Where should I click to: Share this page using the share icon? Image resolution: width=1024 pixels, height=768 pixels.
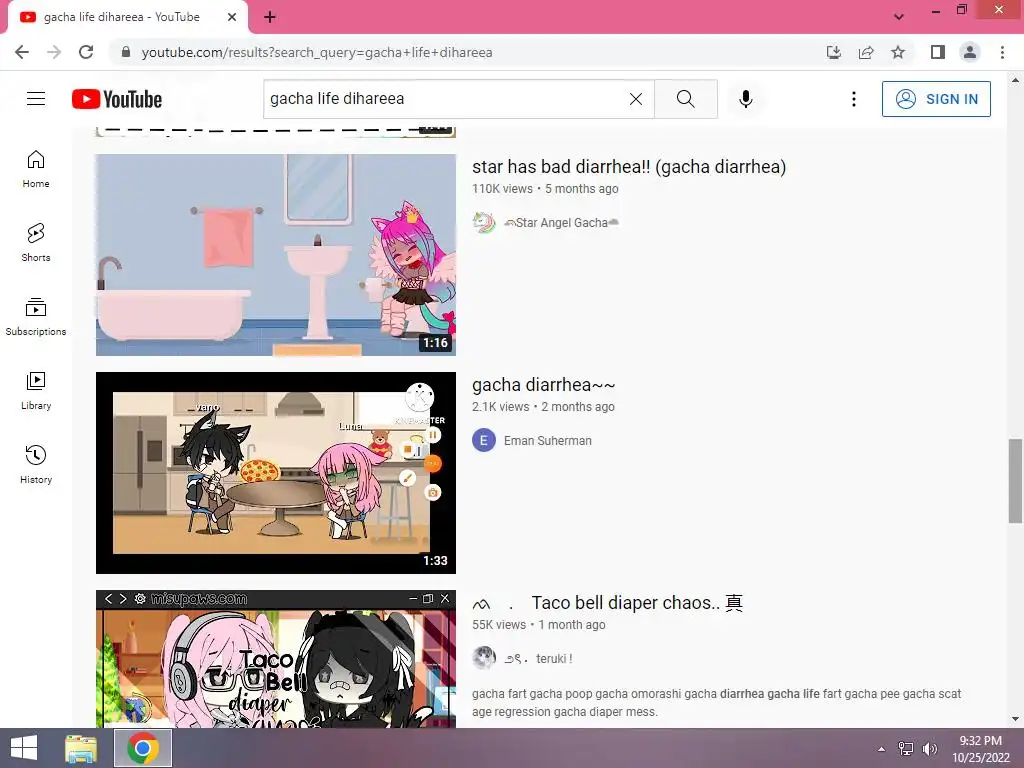866,52
